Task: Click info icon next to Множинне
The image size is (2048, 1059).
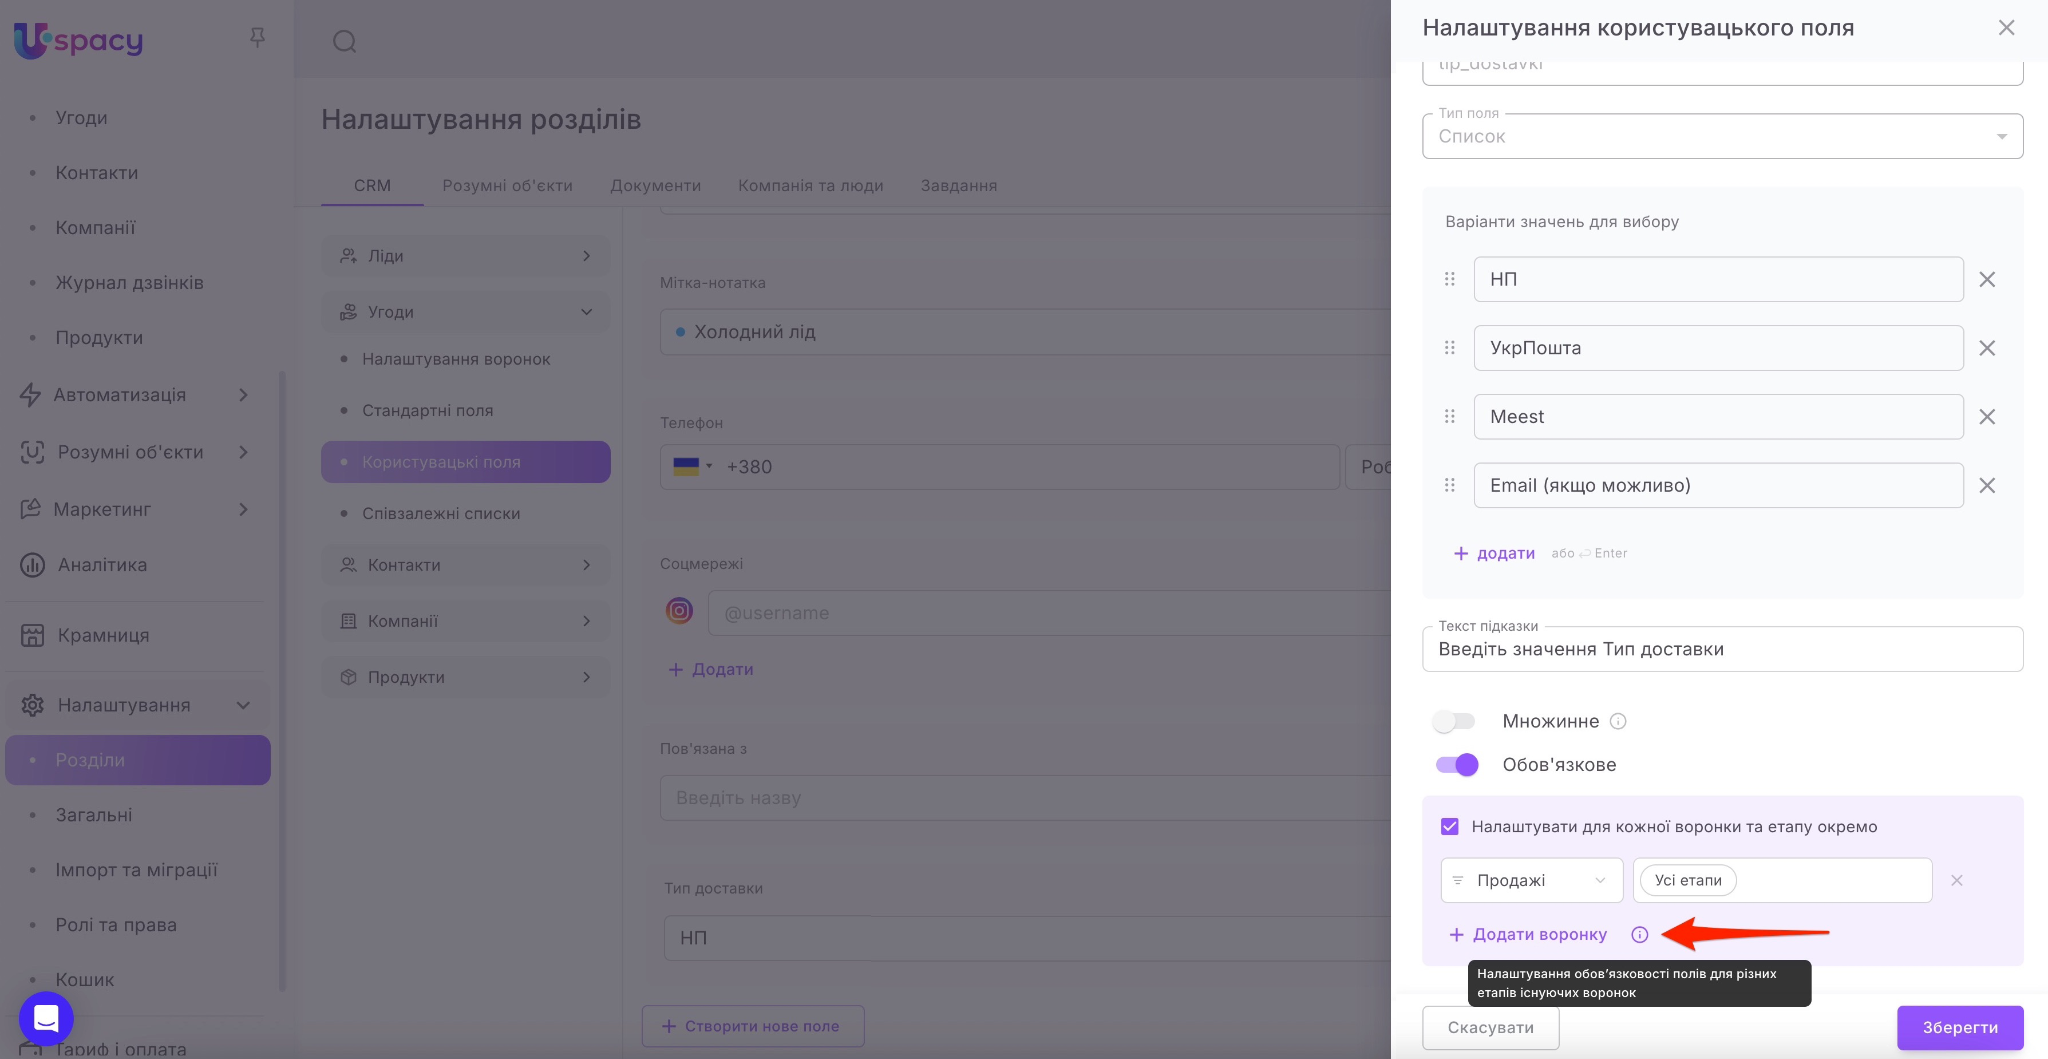Action: (1618, 721)
